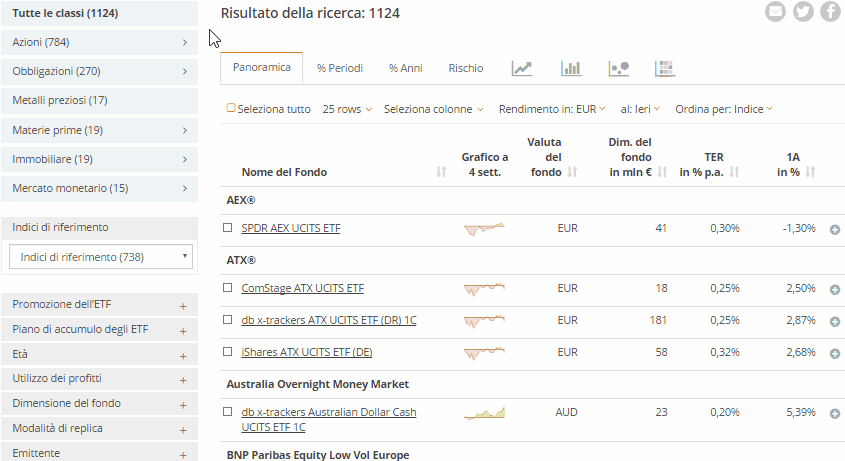The height and width of the screenshot is (461, 845).
Task: Select checkbox for ComStage ATX UCITS ETF
Action: pyautogui.click(x=228, y=288)
